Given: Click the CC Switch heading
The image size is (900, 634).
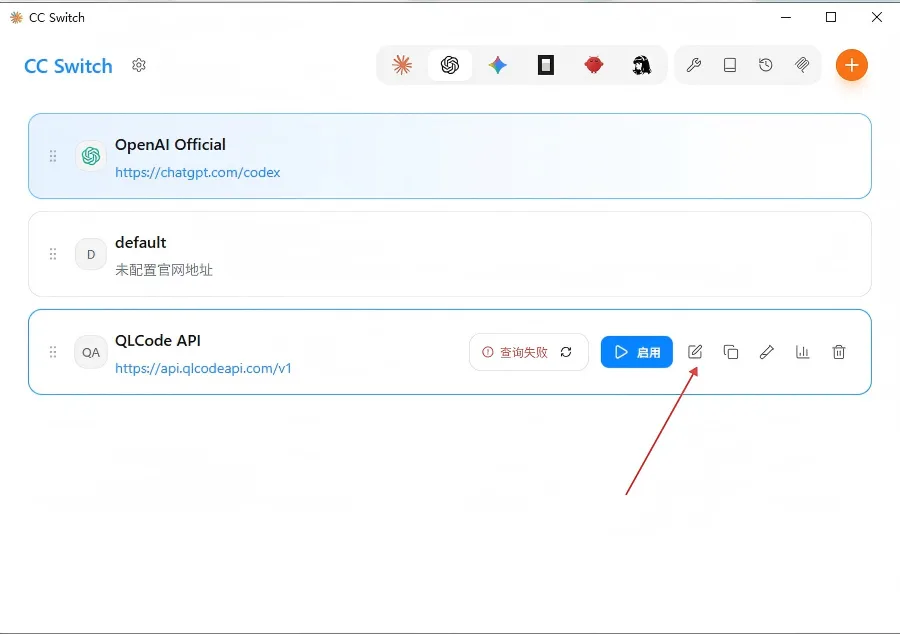Looking at the screenshot, I should coord(68,66).
